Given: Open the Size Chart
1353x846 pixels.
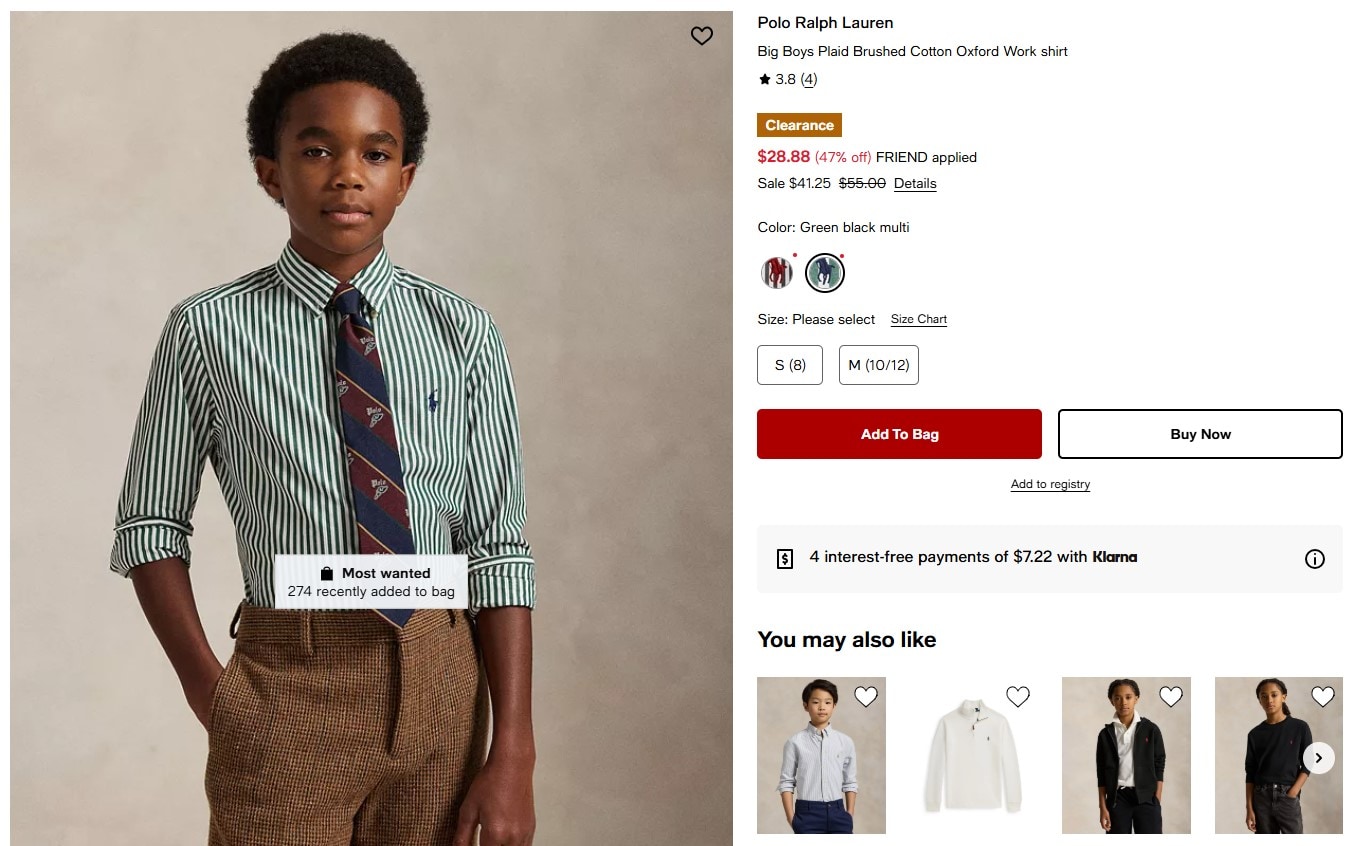Looking at the screenshot, I should click(x=918, y=319).
